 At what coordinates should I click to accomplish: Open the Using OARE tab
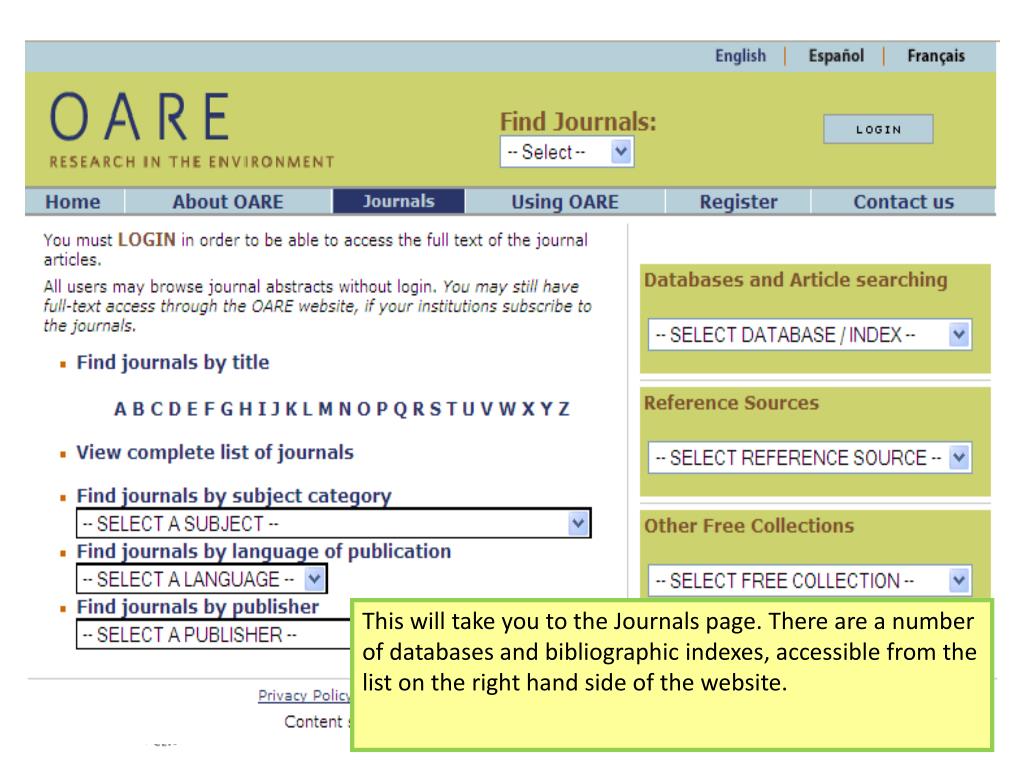coord(565,202)
